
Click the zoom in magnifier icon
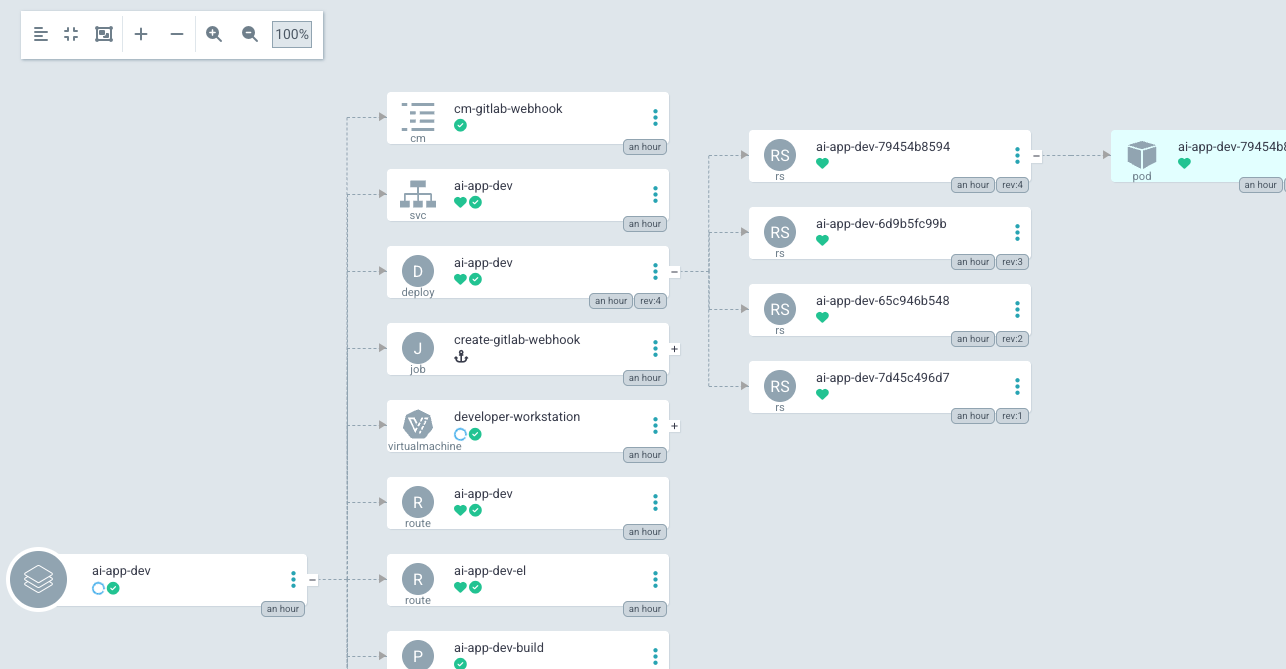214,34
